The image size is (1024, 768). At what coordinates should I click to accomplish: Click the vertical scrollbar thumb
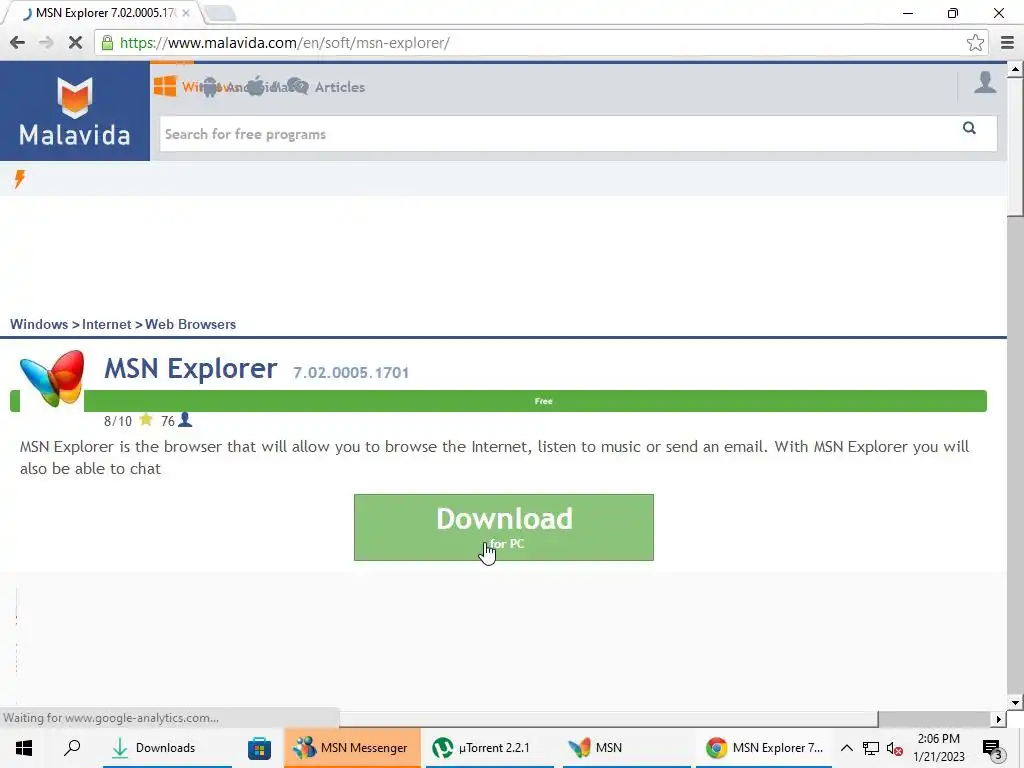click(x=1015, y=147)
